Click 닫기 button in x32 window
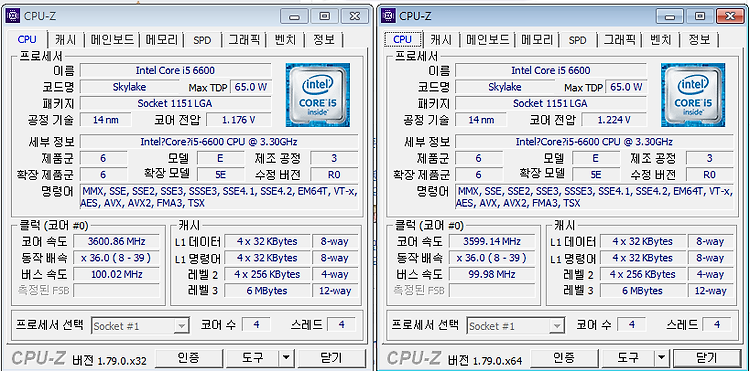 [330, 357]
